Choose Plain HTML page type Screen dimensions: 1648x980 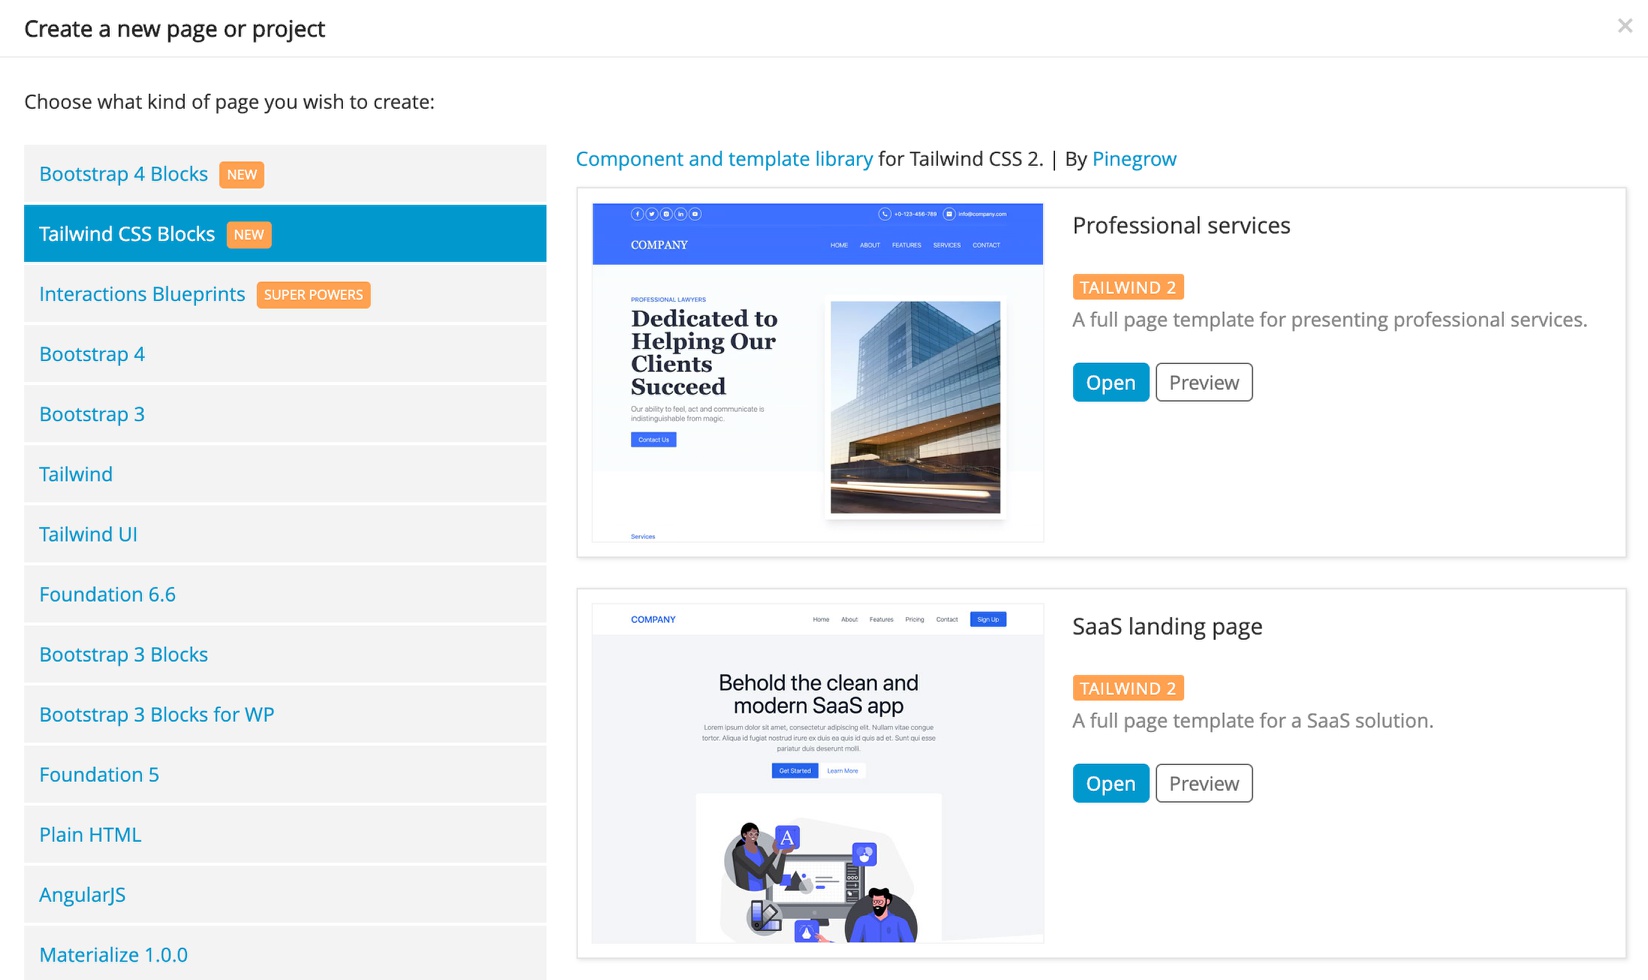285,834
